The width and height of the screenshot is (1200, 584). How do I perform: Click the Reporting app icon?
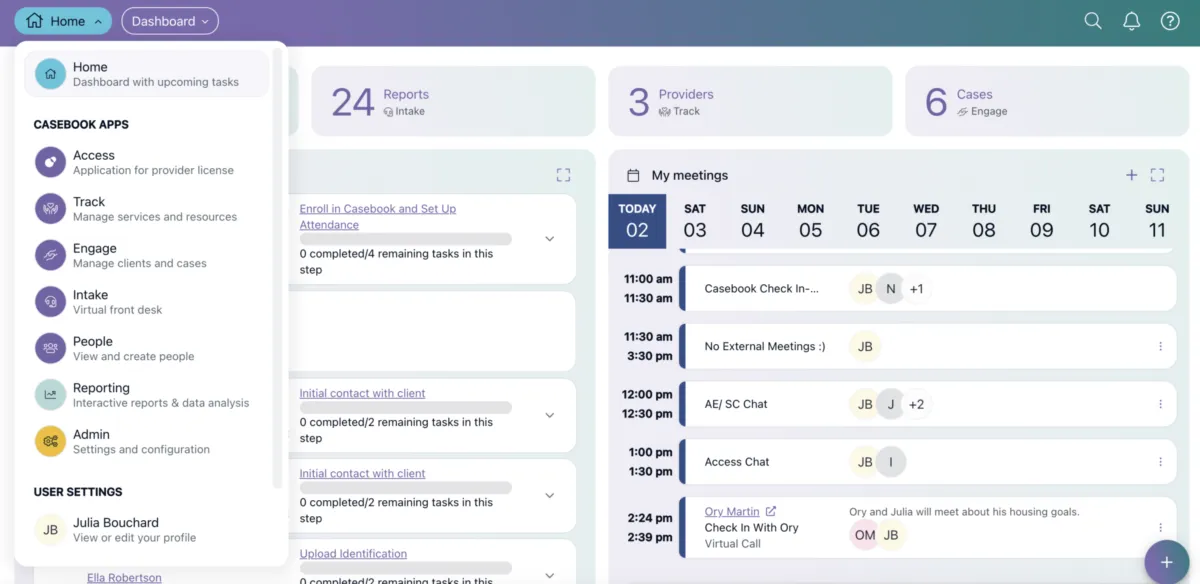[50, 395]
